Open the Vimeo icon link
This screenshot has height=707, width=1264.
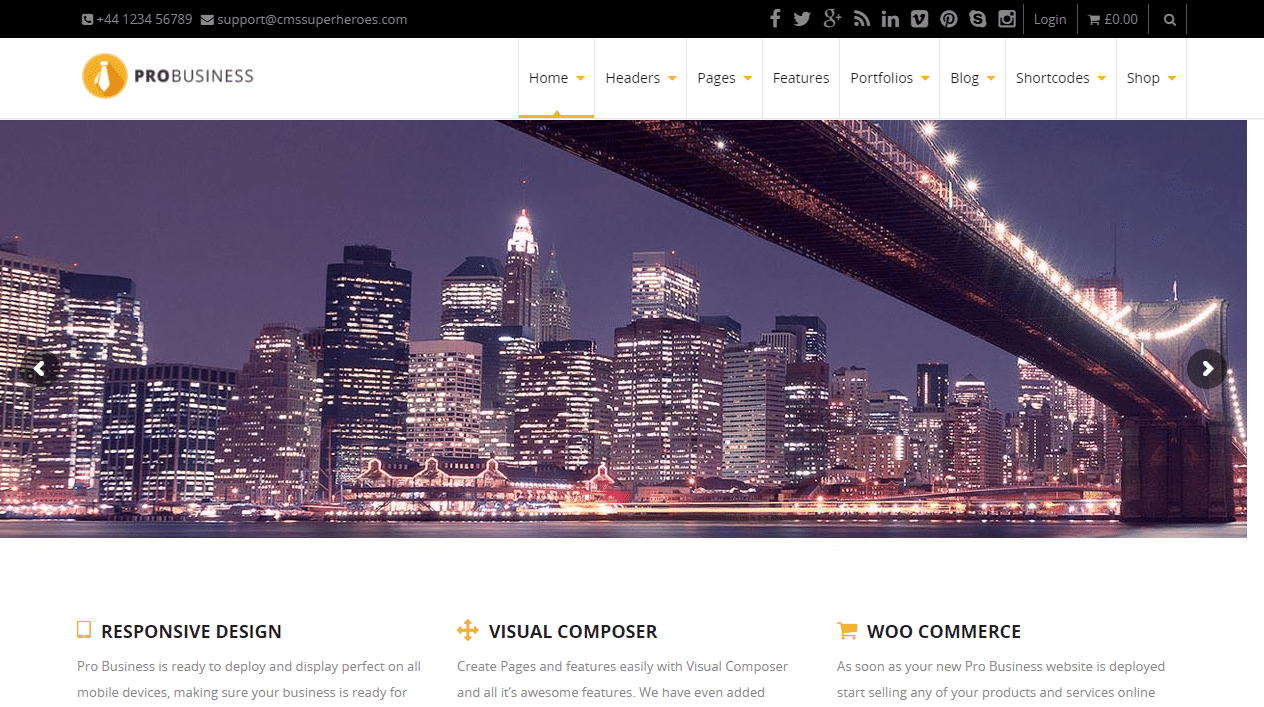tap(919, 19)
